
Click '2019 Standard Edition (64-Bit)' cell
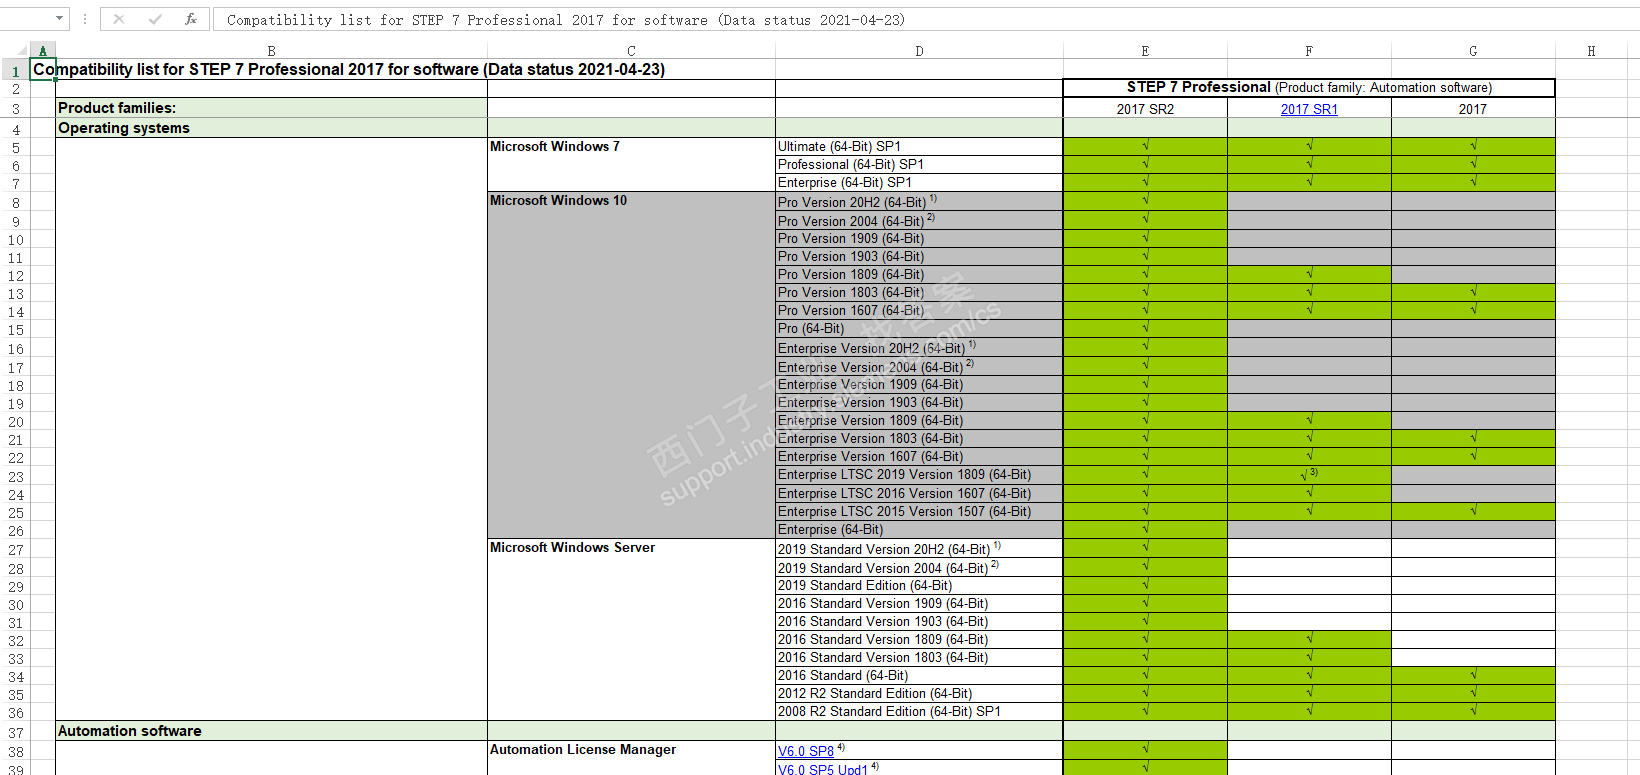tap(919, 585)
